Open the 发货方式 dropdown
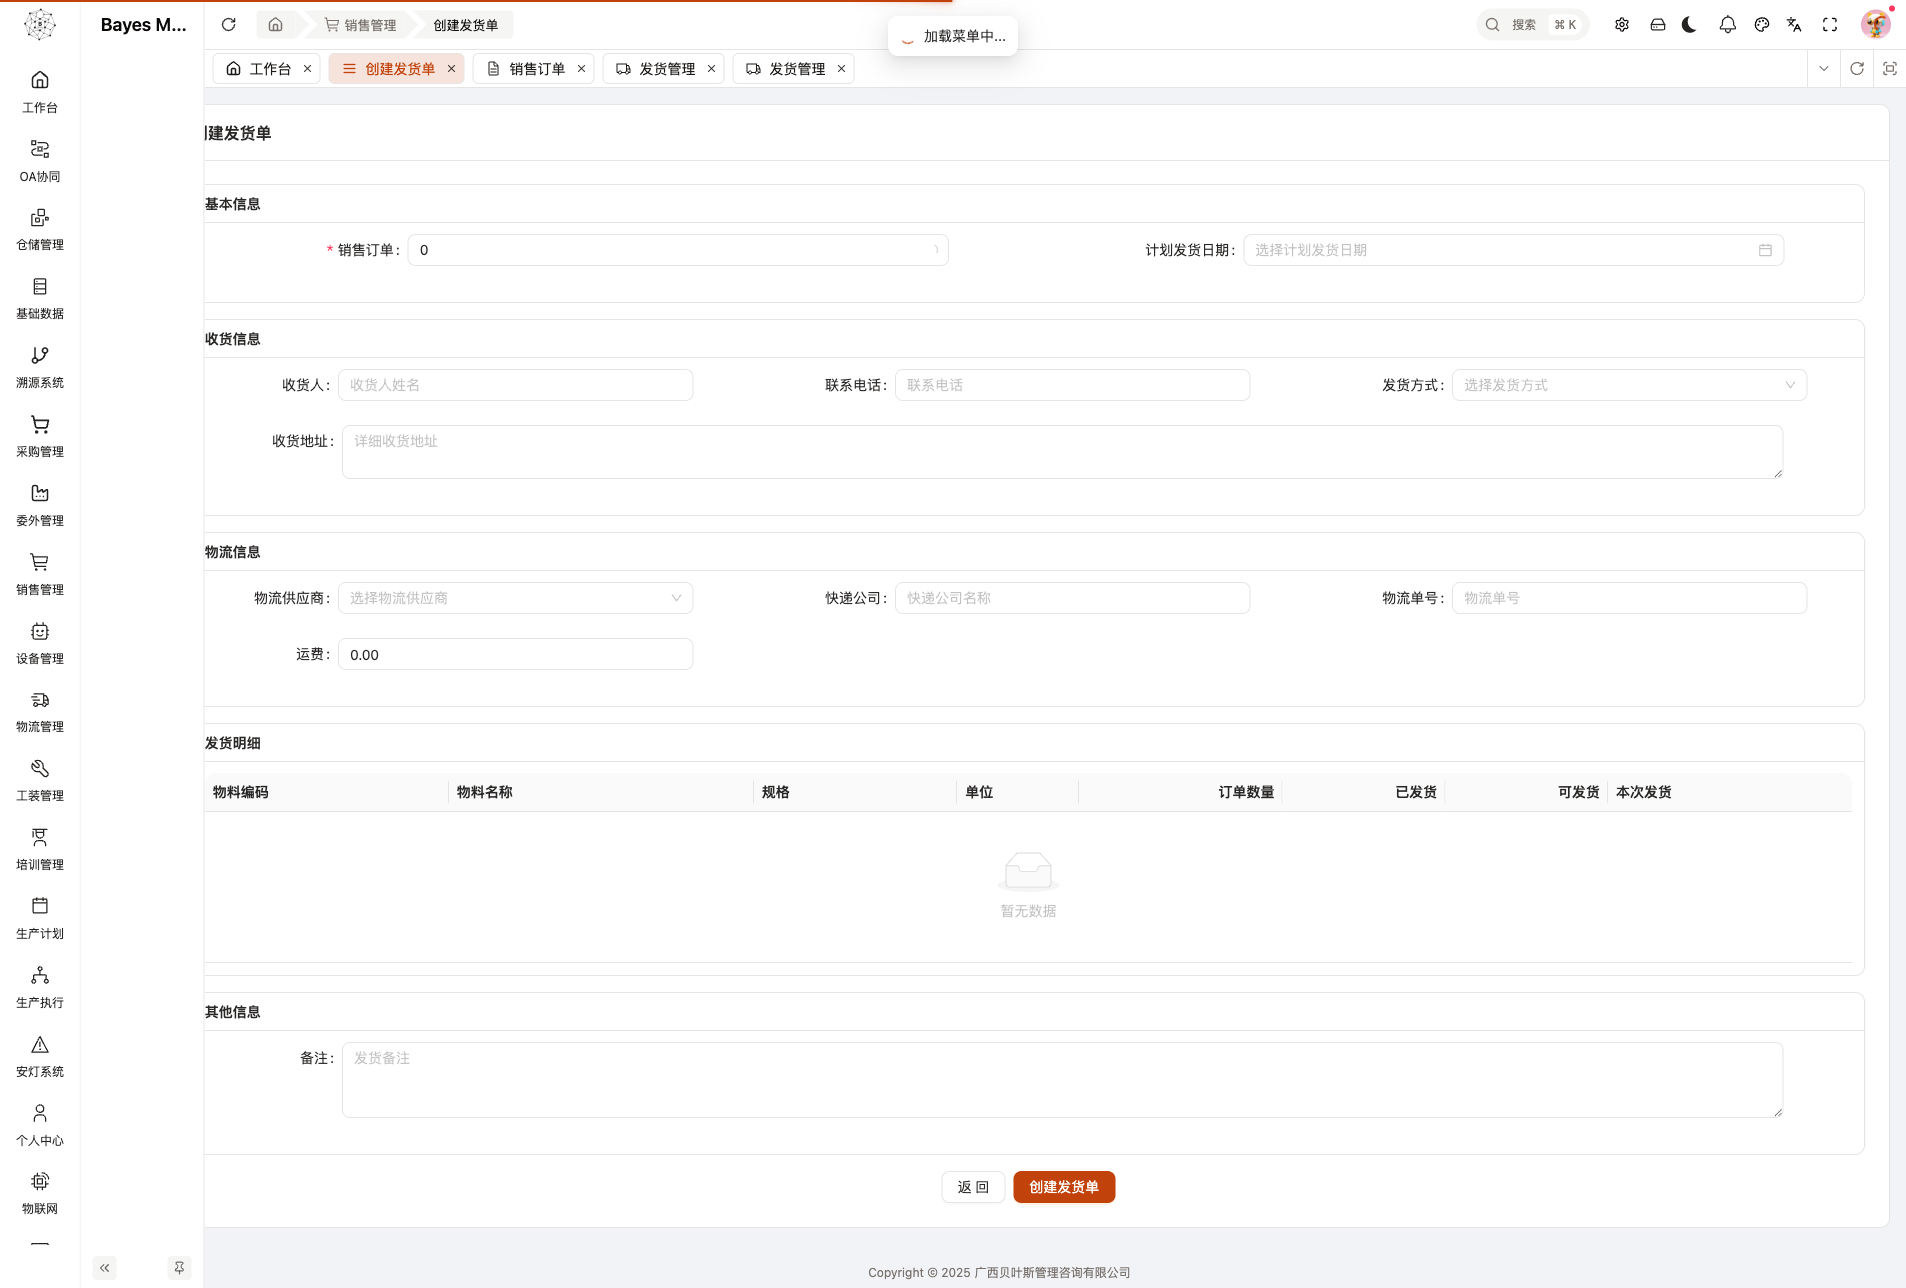This screenshot has width=1906, height=1288. (1629, 385)
